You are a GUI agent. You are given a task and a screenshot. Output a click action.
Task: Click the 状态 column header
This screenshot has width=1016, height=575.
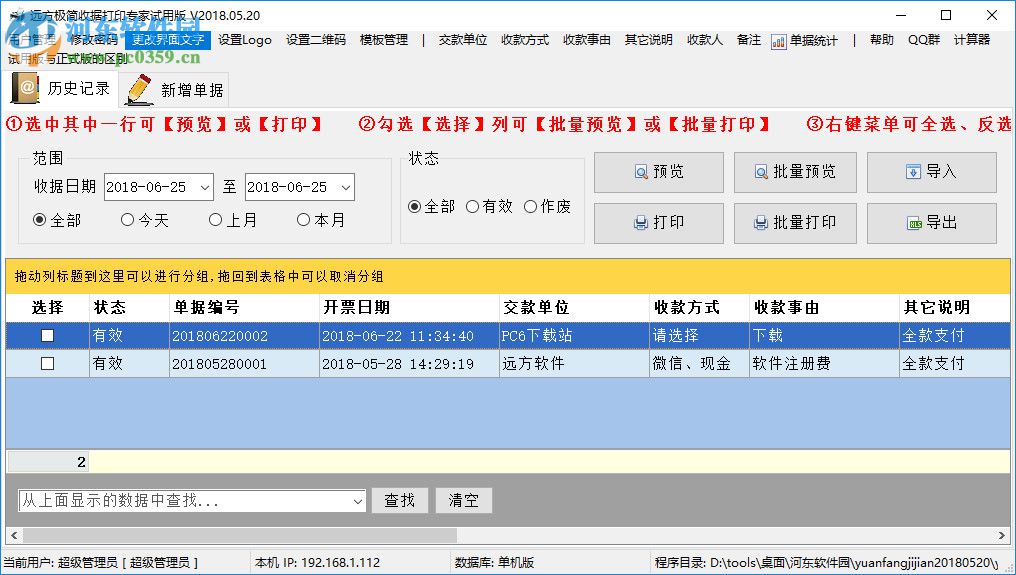tap(129, 308)
